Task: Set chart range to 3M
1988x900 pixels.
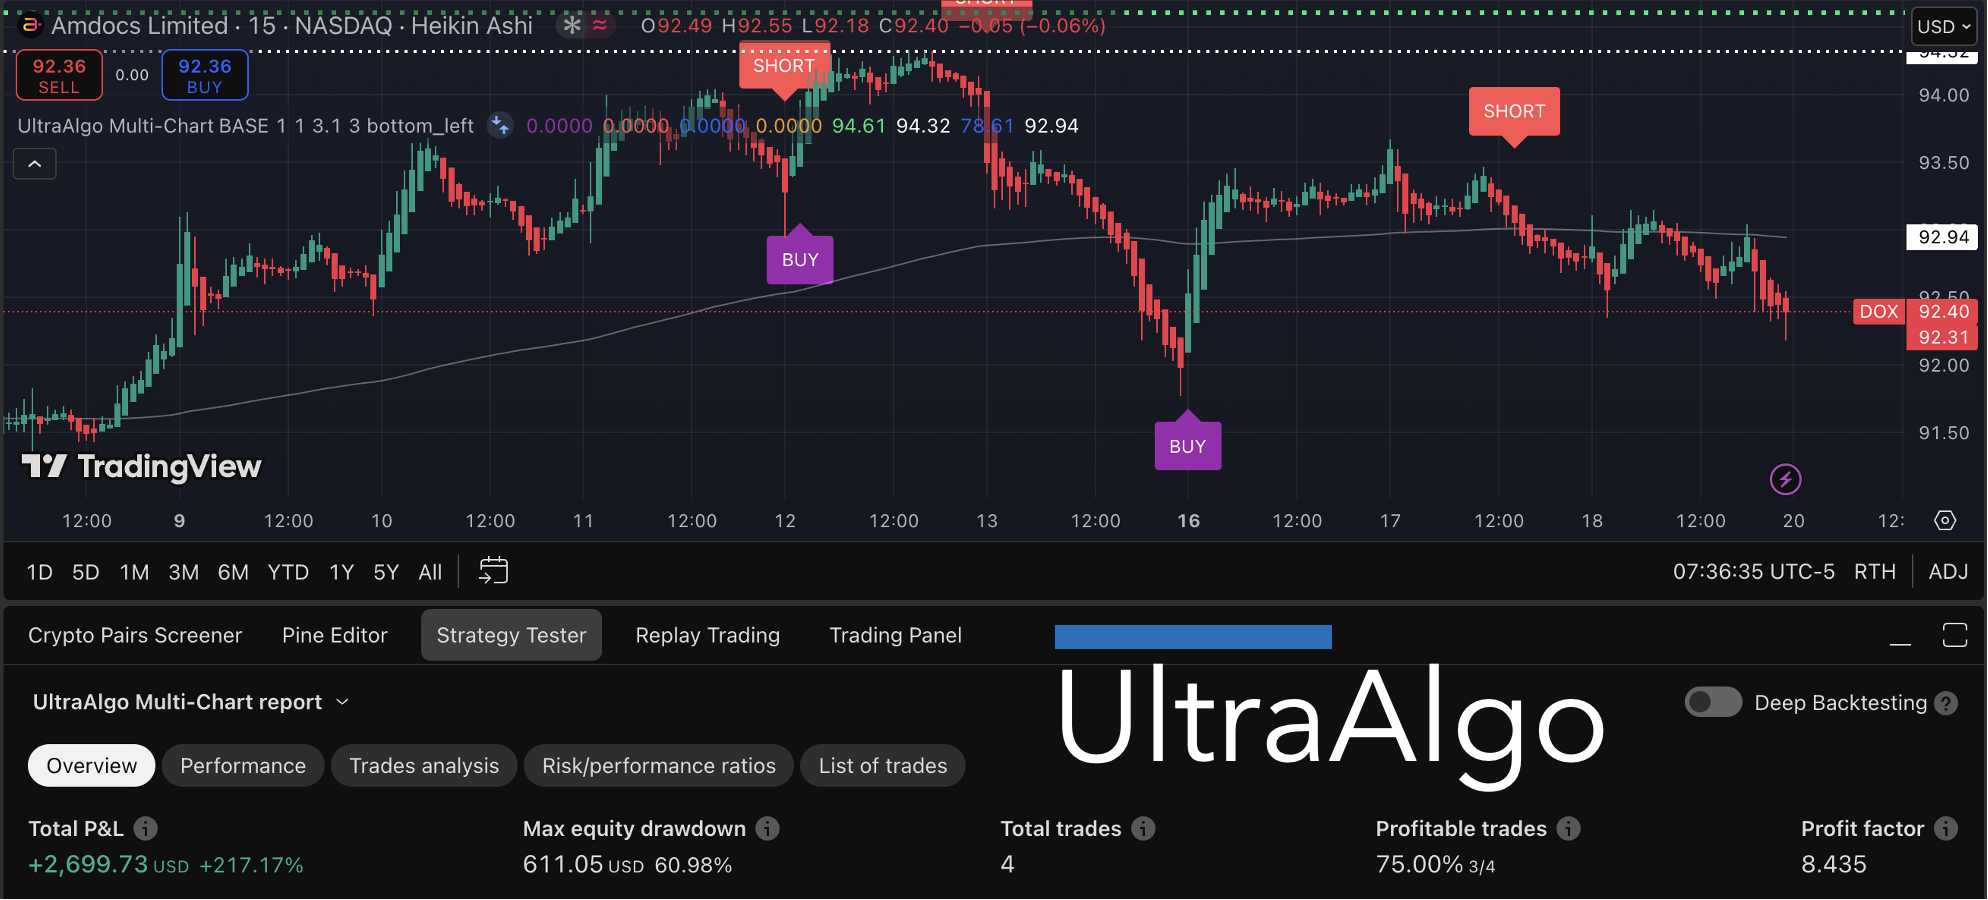Action: tap(184, 572)
